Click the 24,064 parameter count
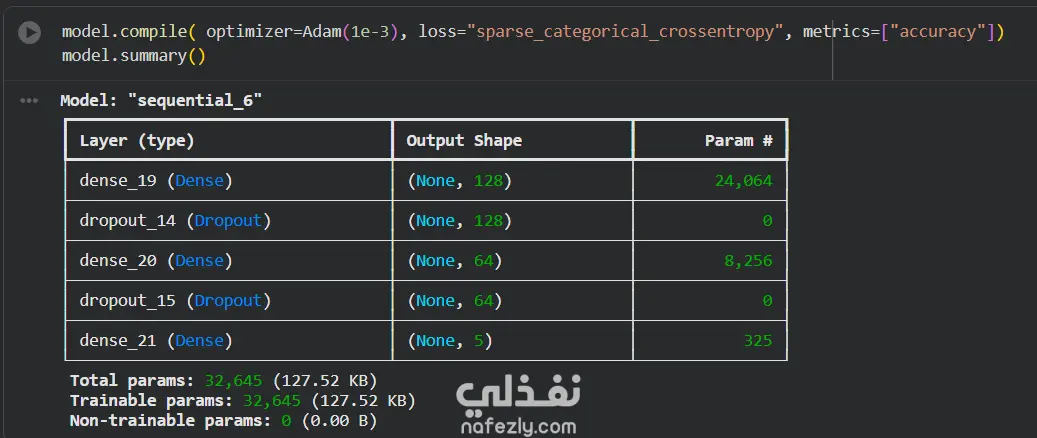 743,181
